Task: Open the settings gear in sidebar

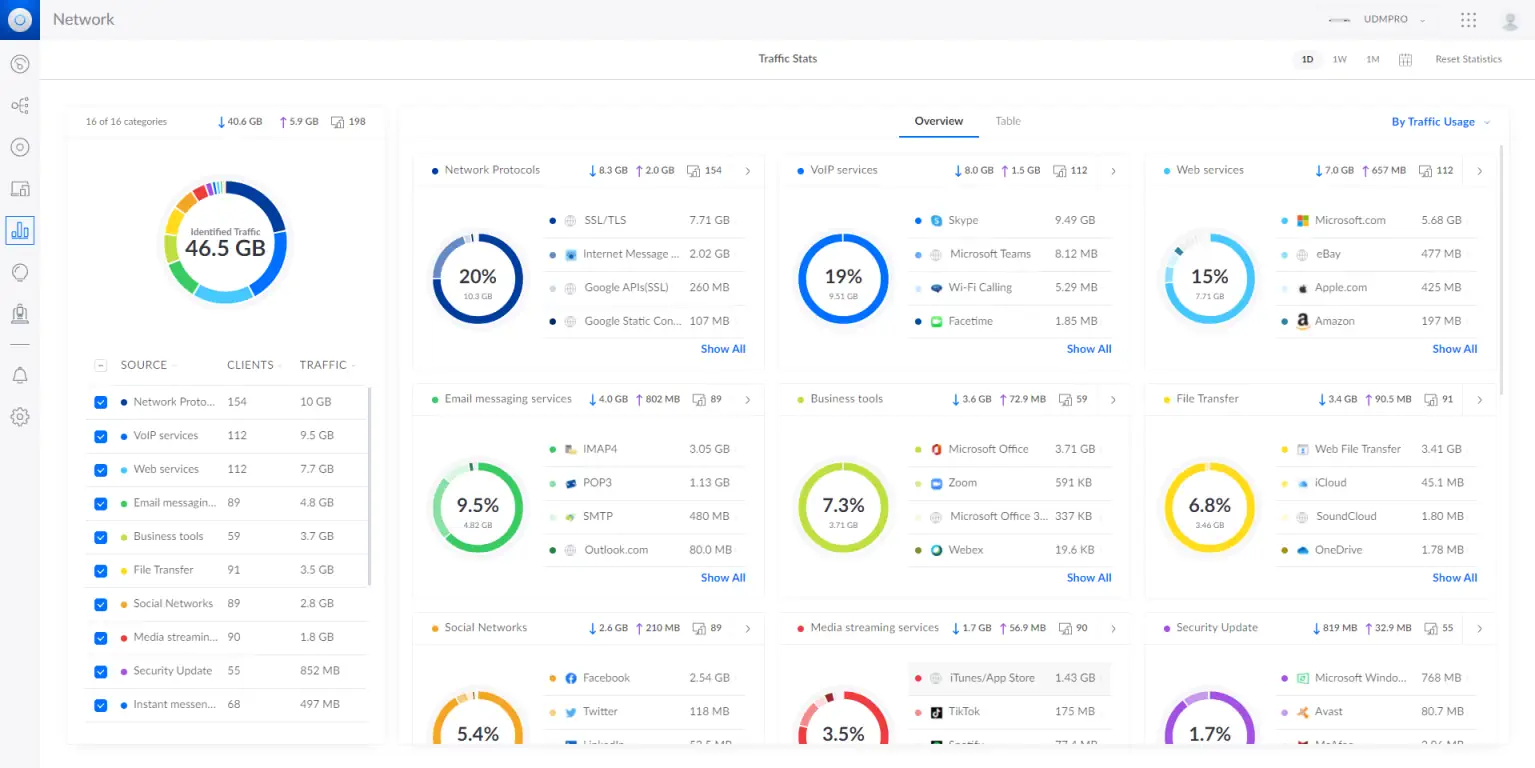Action: (x=20, y=417)
